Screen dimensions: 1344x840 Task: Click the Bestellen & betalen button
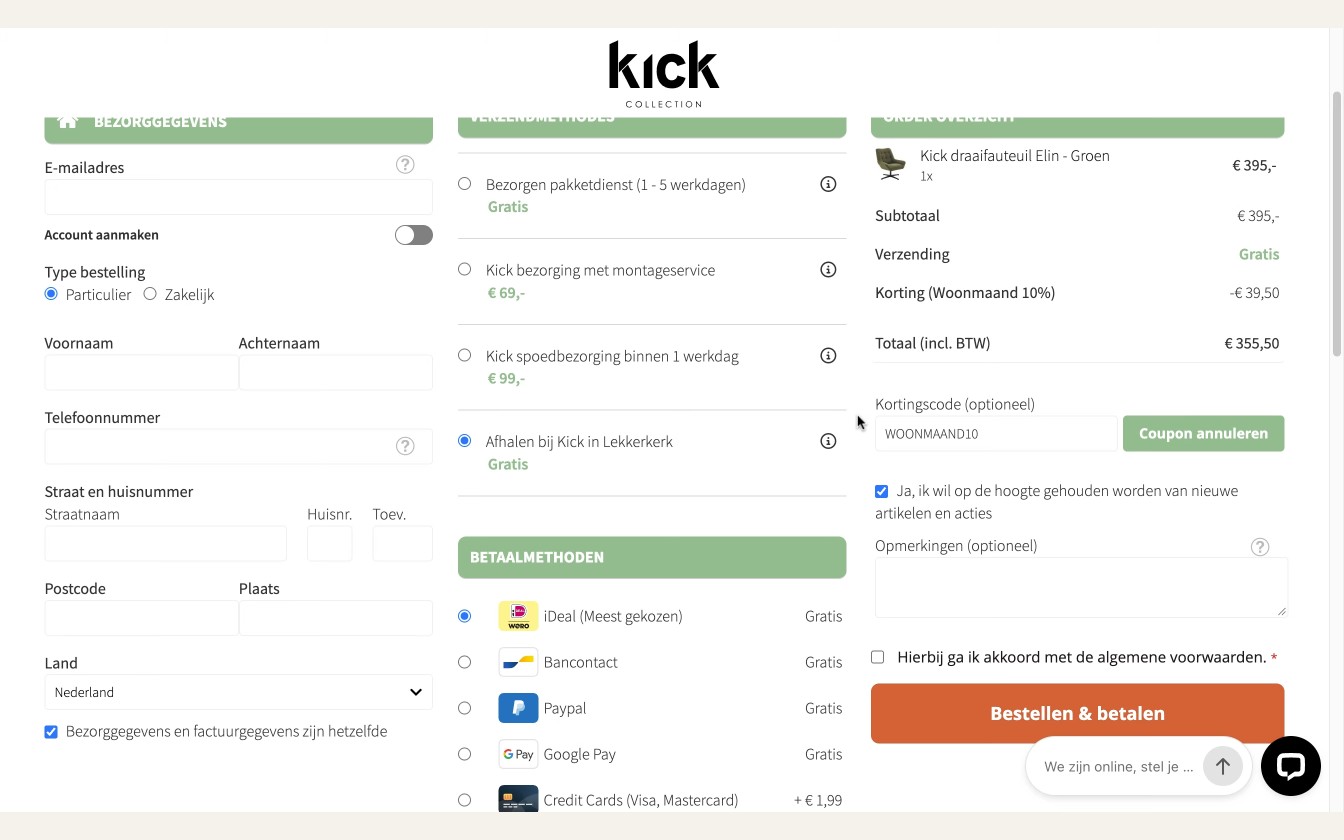(x=1077, y=714)
